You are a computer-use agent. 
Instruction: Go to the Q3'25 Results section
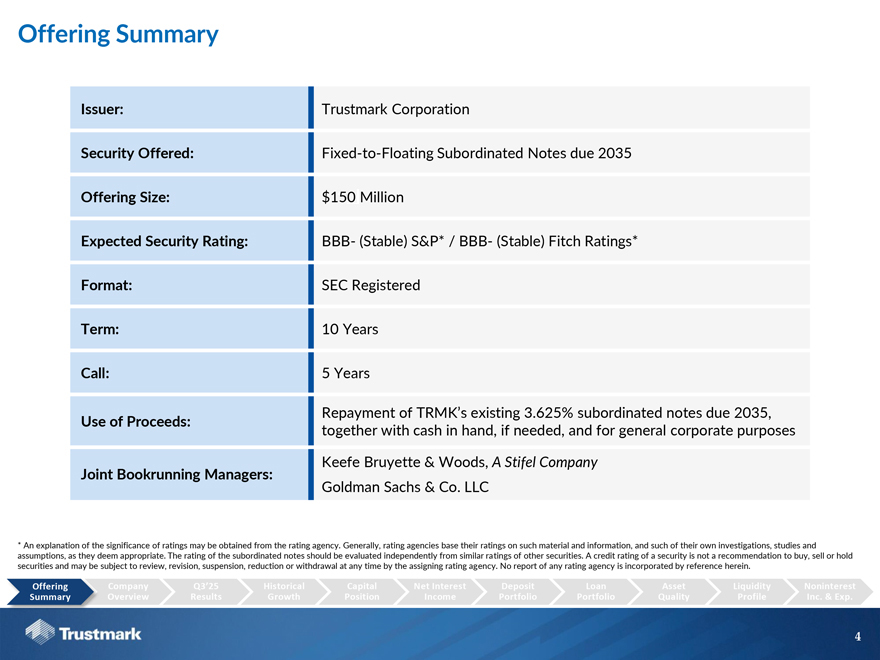click(x=206, y=591)
